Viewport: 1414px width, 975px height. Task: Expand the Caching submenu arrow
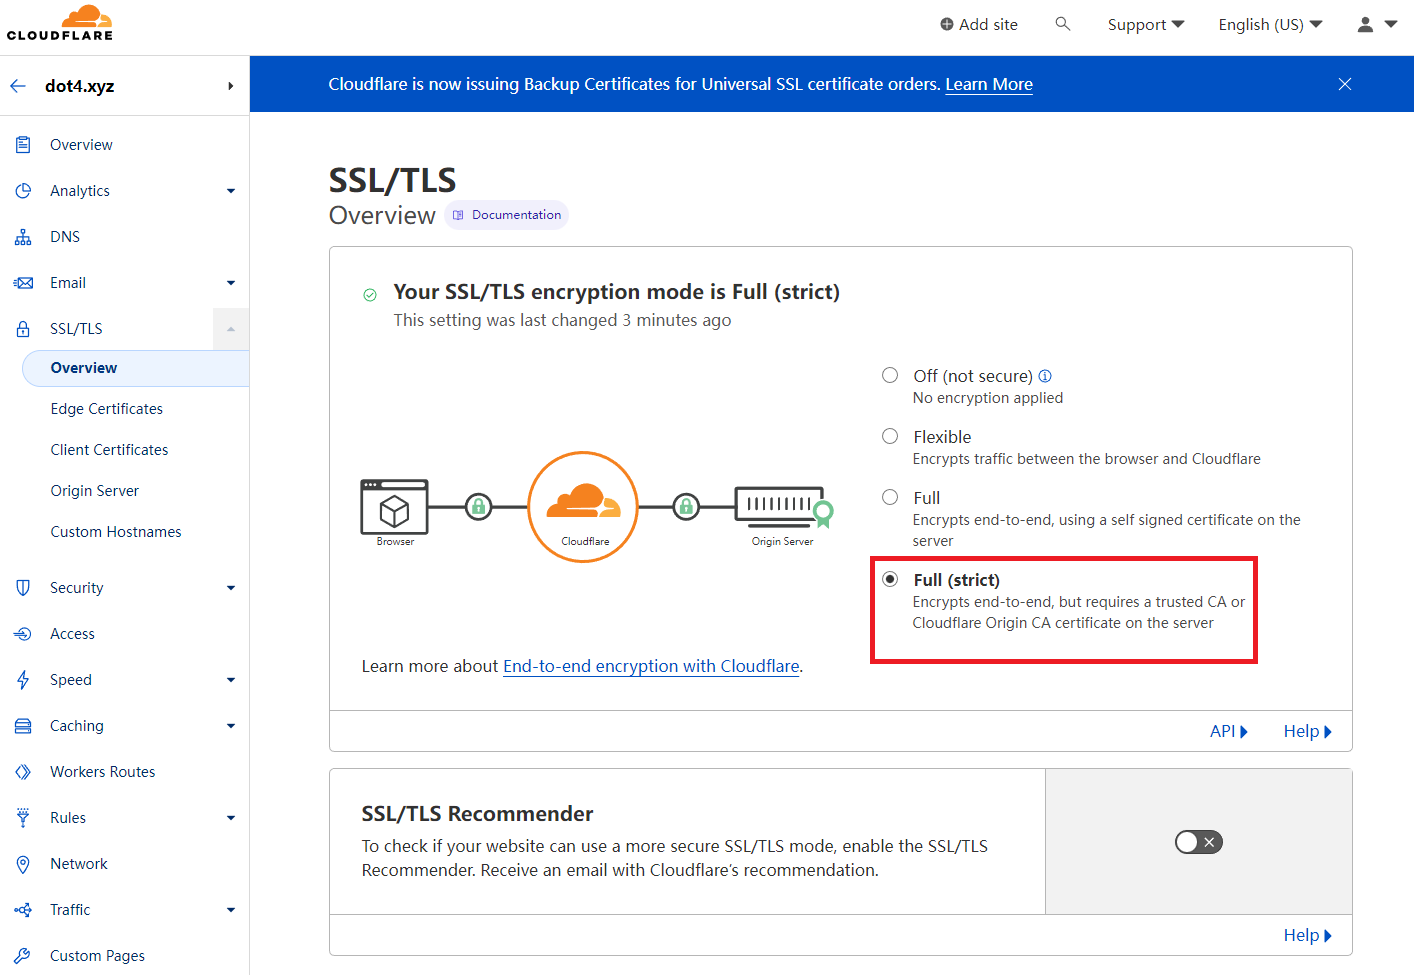231,726
